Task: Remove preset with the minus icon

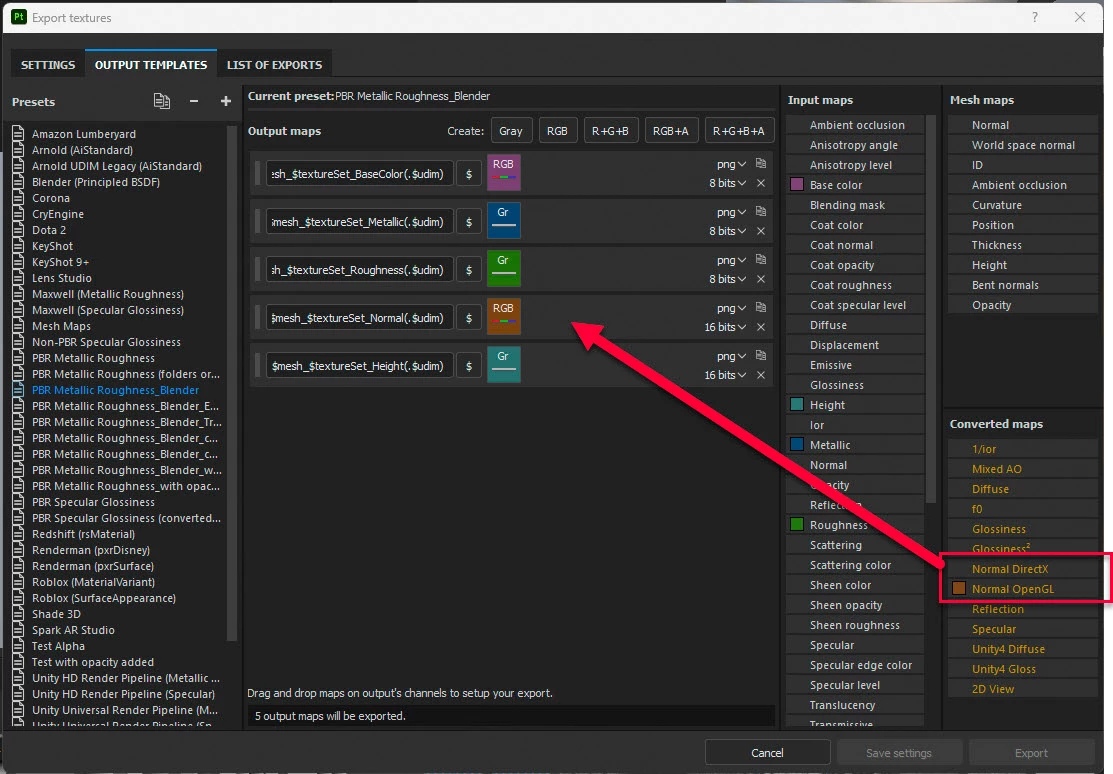Action: (x=194, y=102)
